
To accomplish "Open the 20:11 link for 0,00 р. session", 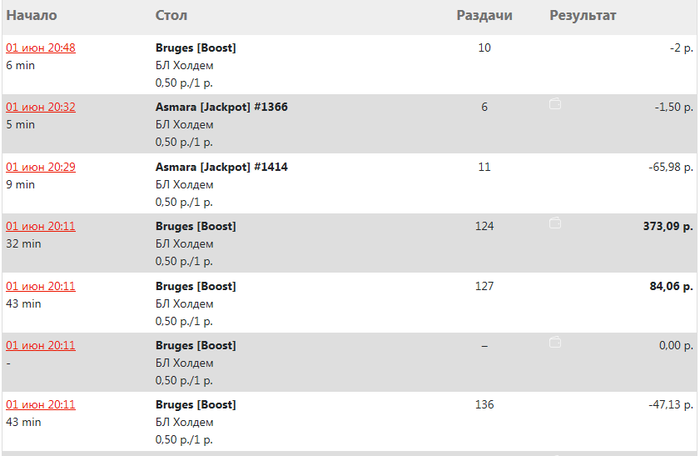I will [41, 346].
